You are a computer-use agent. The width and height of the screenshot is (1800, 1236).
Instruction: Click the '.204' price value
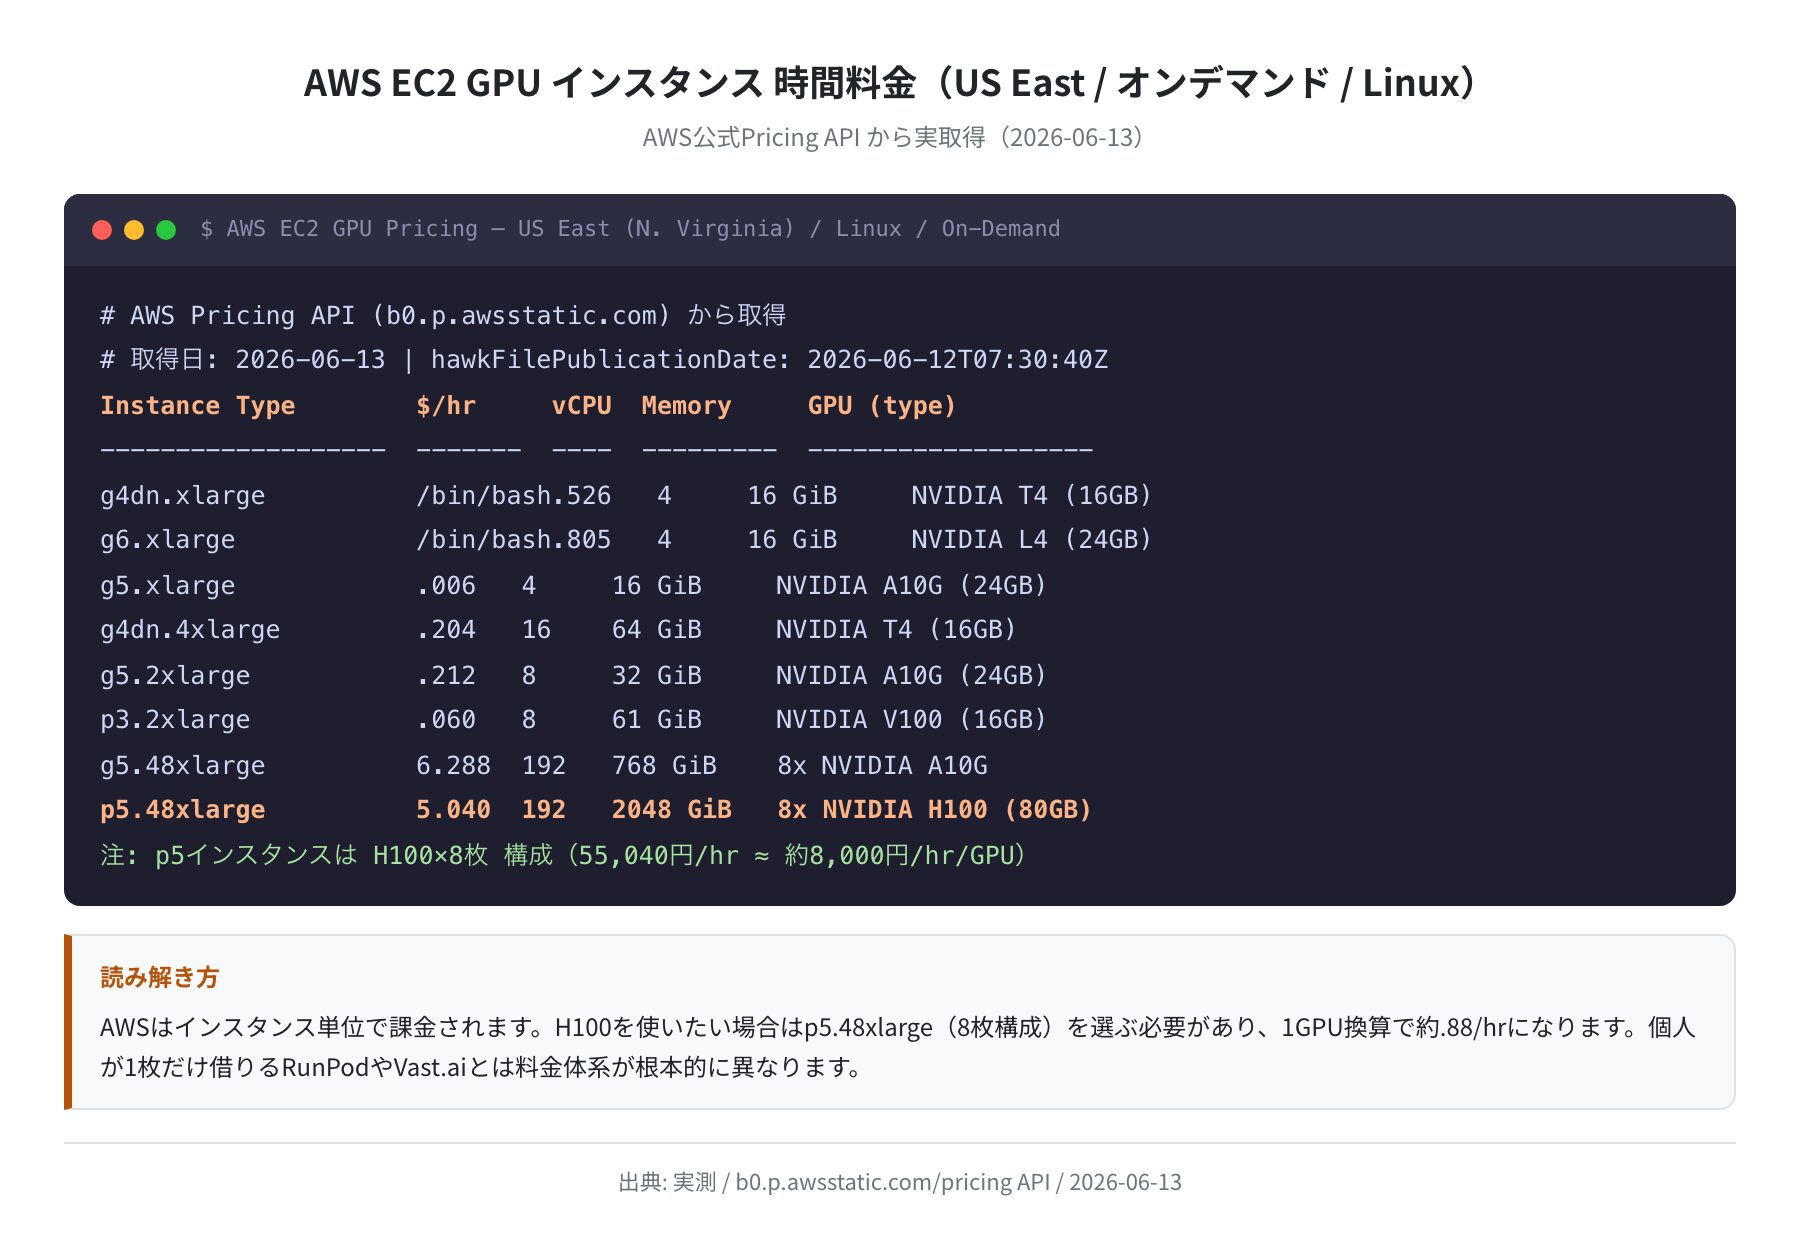tap(446, 630)
